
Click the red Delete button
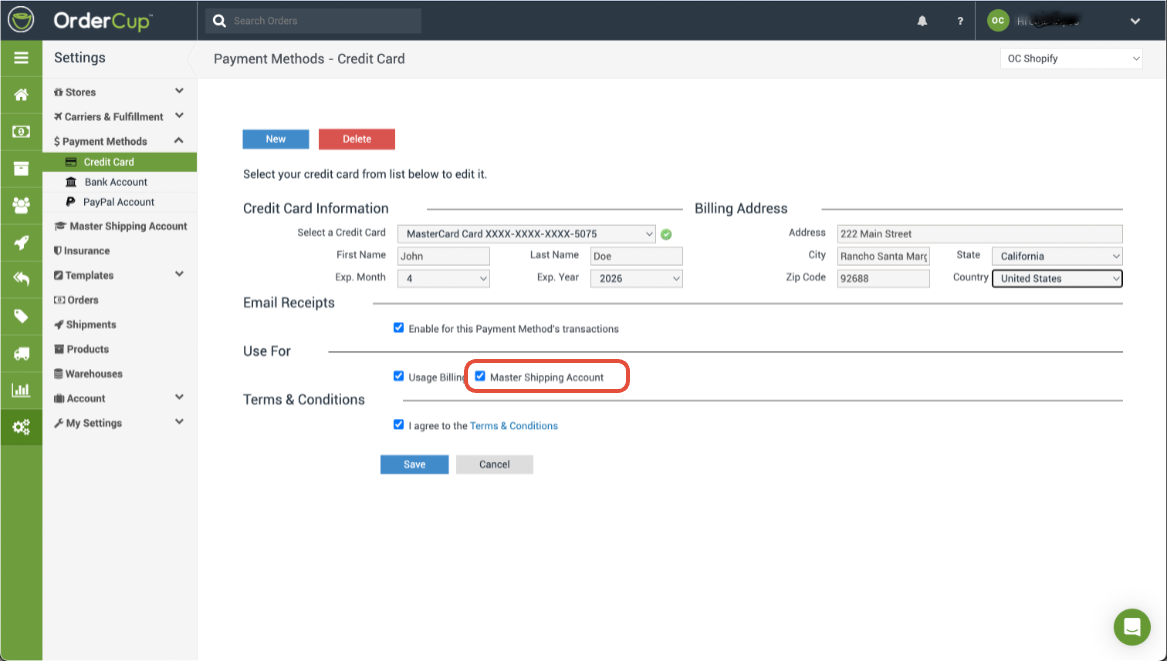357,139
